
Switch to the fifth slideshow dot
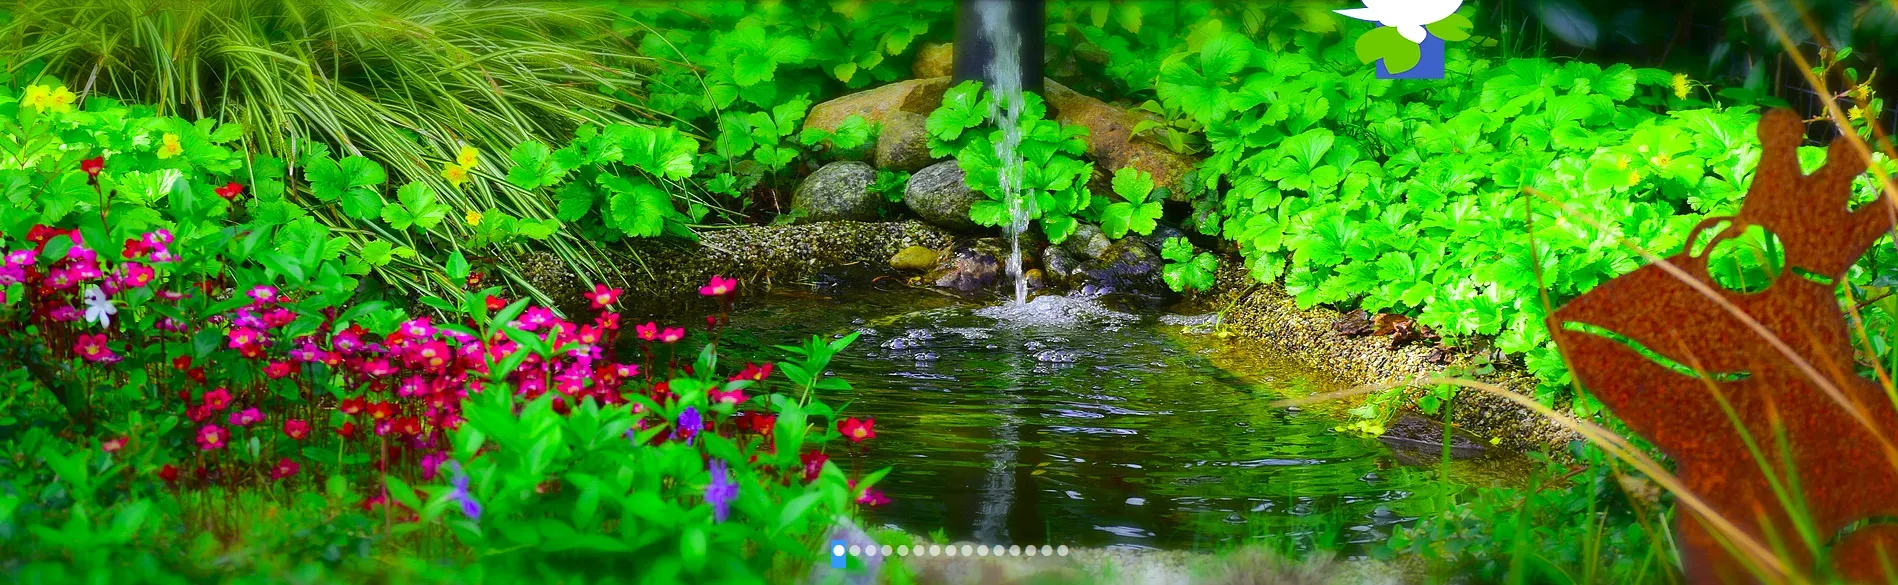[x=903, y=550]
